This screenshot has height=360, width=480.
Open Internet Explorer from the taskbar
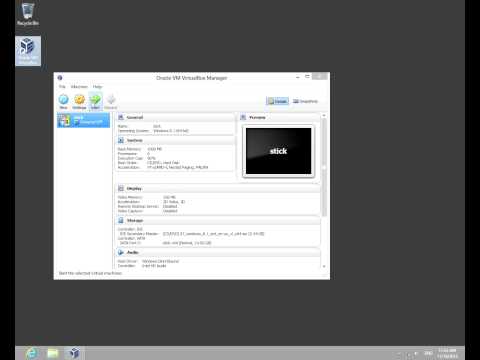point(32,353)
